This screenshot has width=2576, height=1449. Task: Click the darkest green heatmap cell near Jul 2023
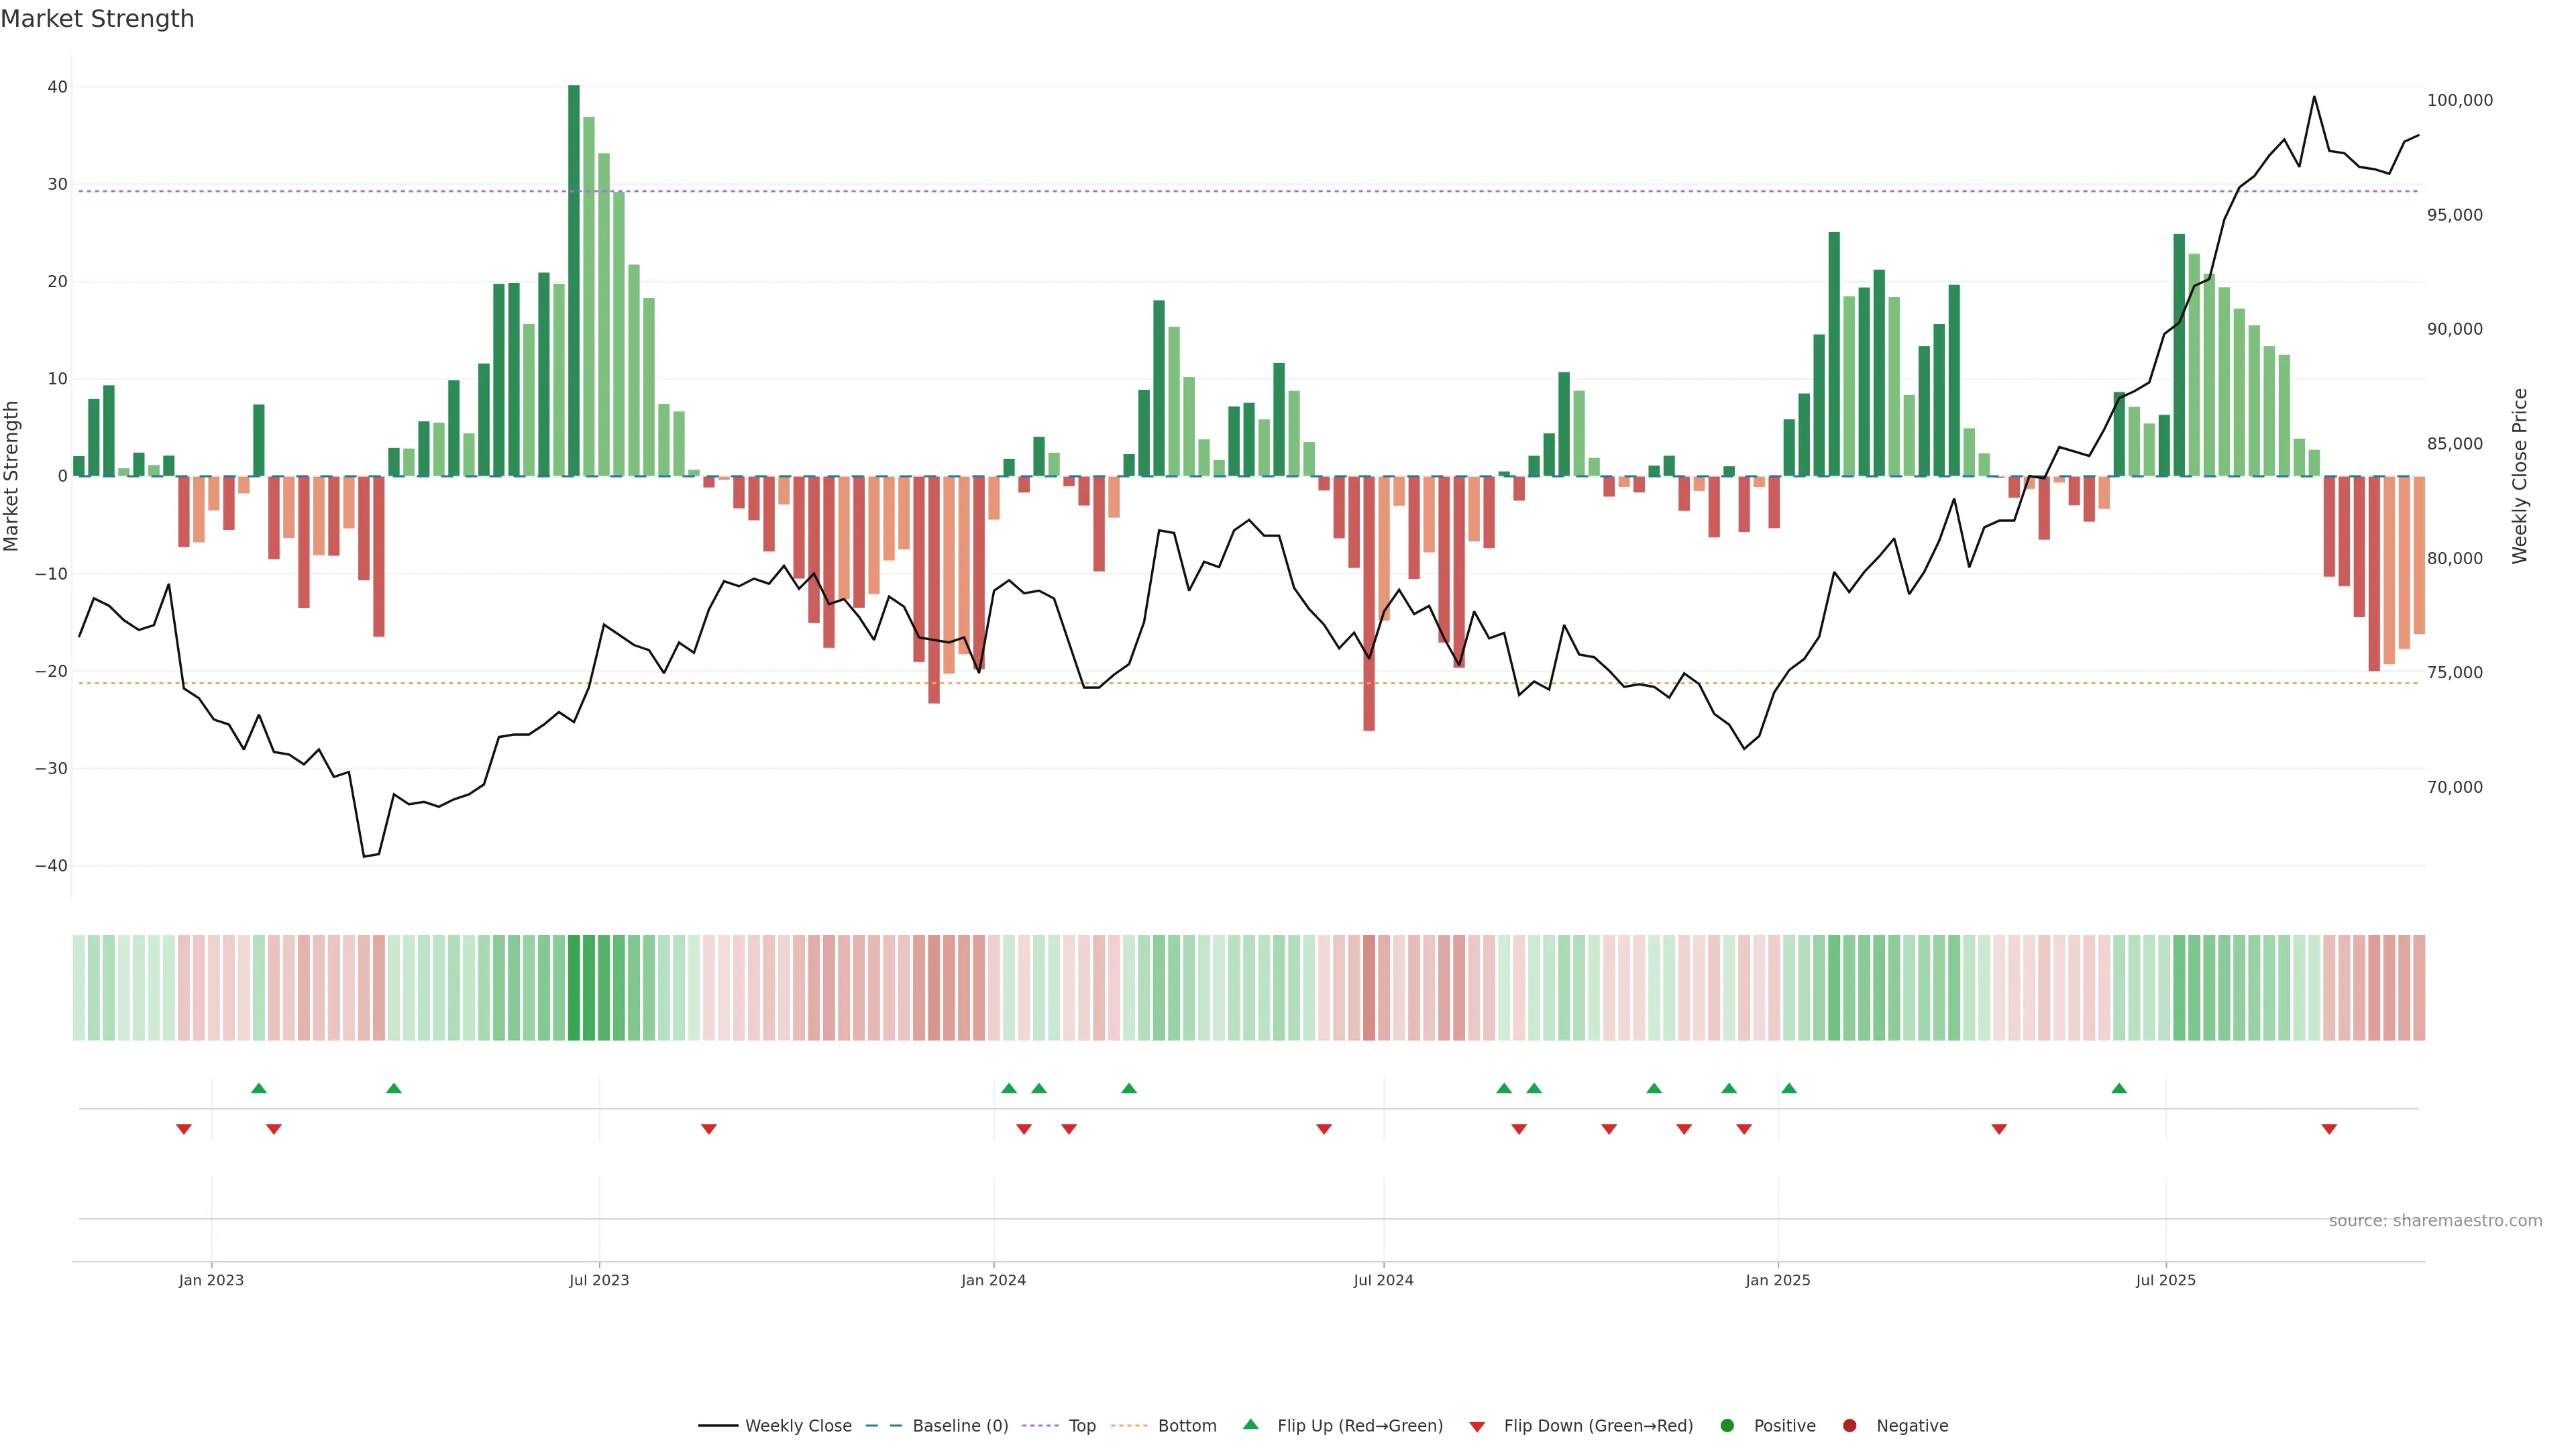574,987
